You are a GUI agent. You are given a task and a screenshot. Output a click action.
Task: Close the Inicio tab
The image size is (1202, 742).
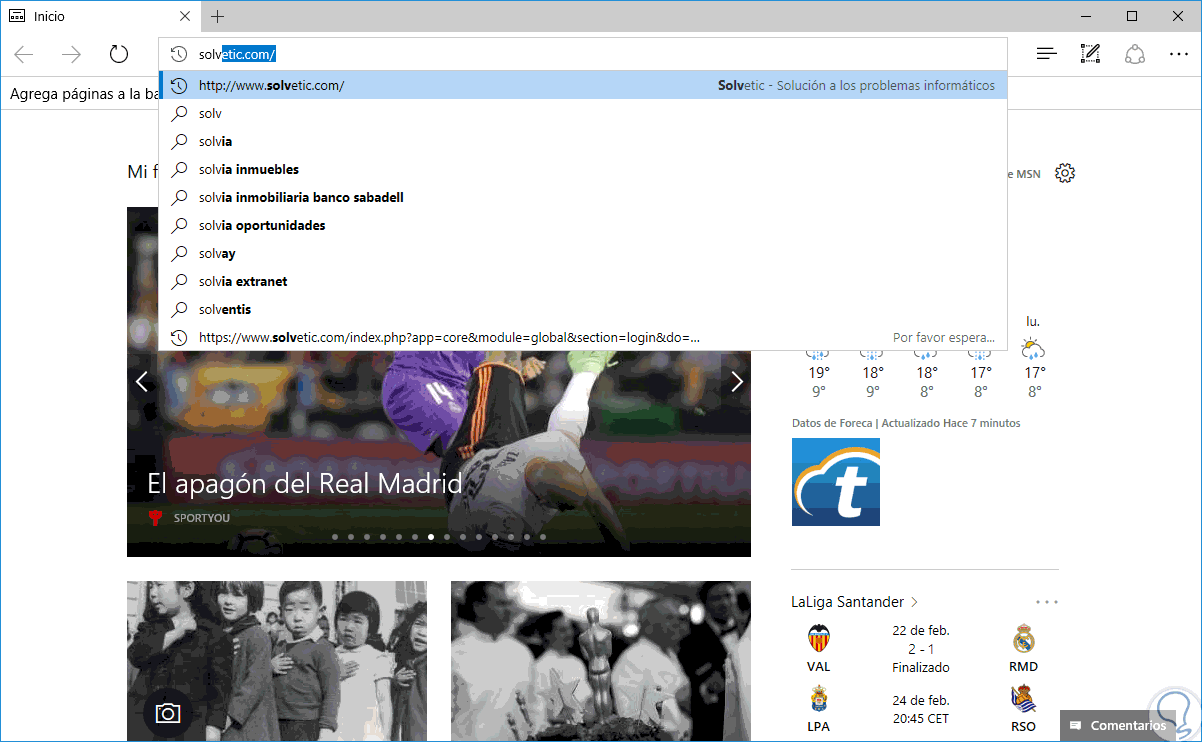[x=185, y=16]
